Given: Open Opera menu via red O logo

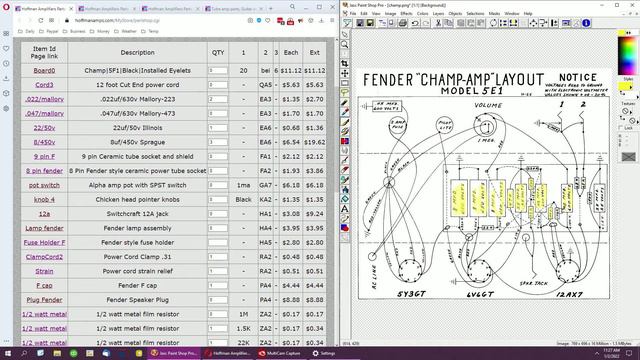Looking at the screenshot, I should point(6,7).
